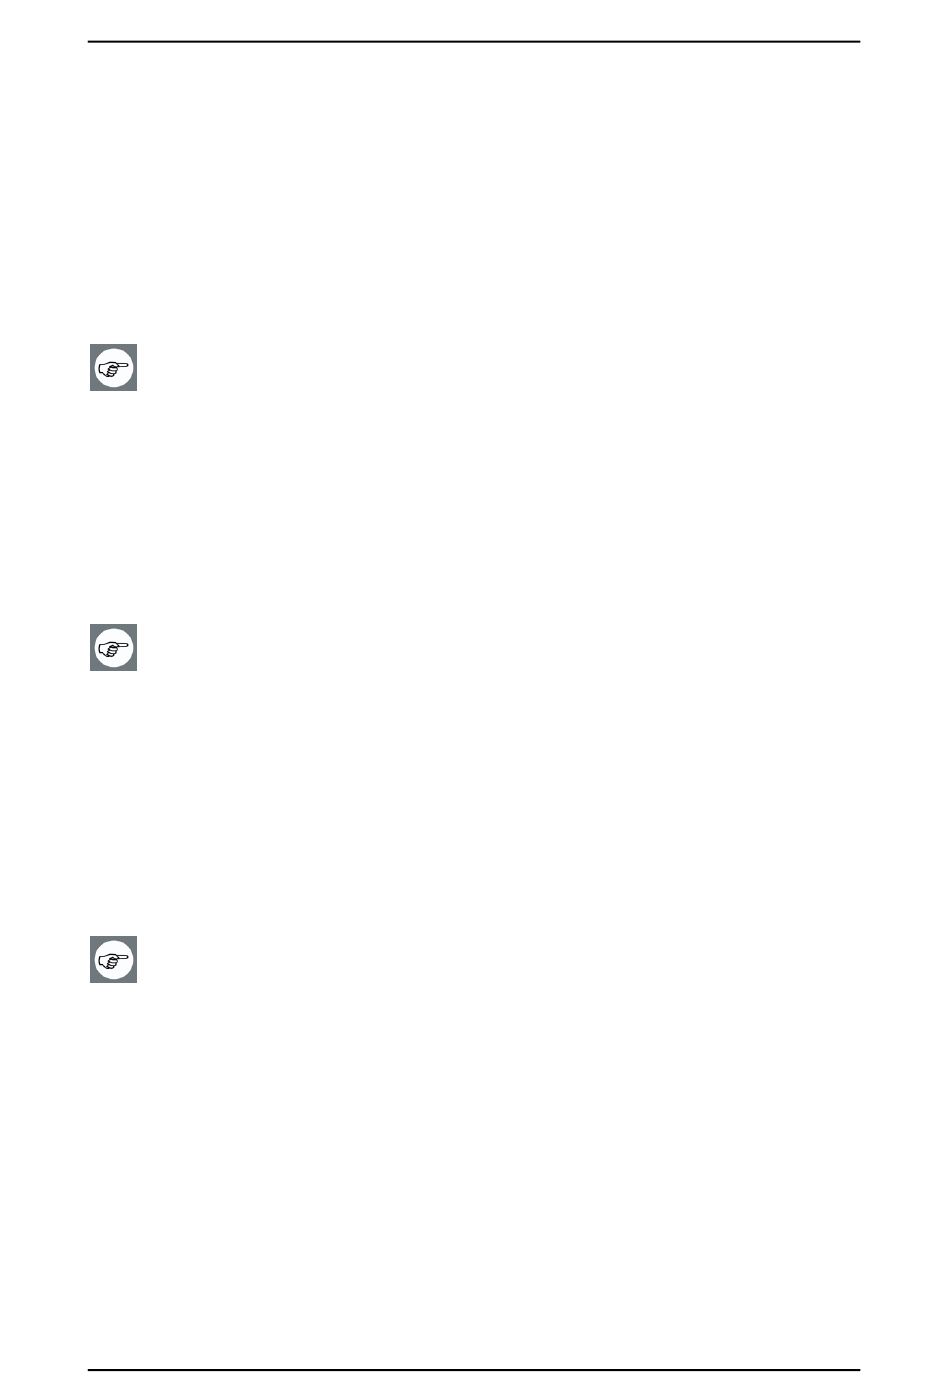The image size is (950, 1399).
Task: Select the hand glyph inside the middle note icon
Action: pos(113,648)
